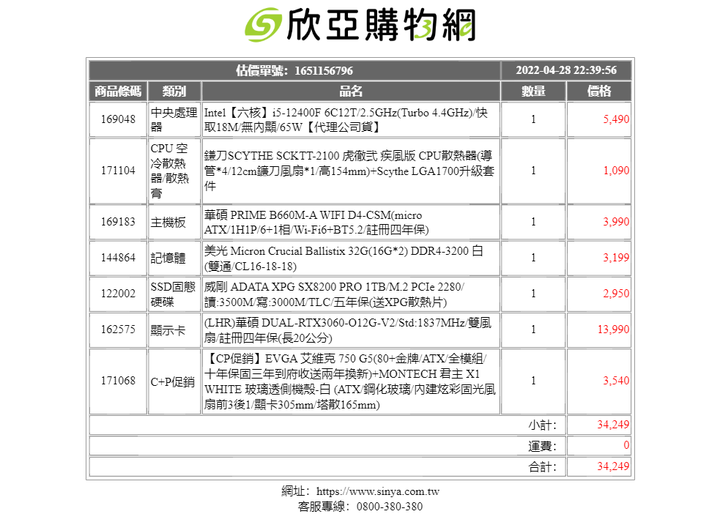Select product barcode 171104

118,171
